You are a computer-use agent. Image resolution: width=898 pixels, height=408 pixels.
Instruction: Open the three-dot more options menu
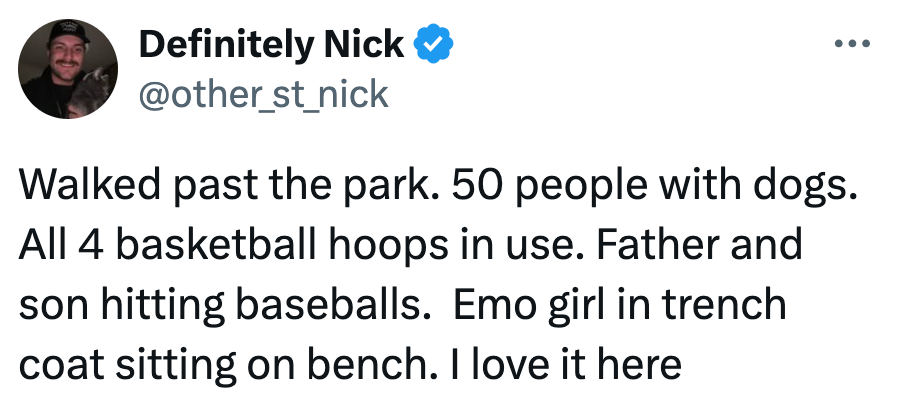click(x=852, y=44)
